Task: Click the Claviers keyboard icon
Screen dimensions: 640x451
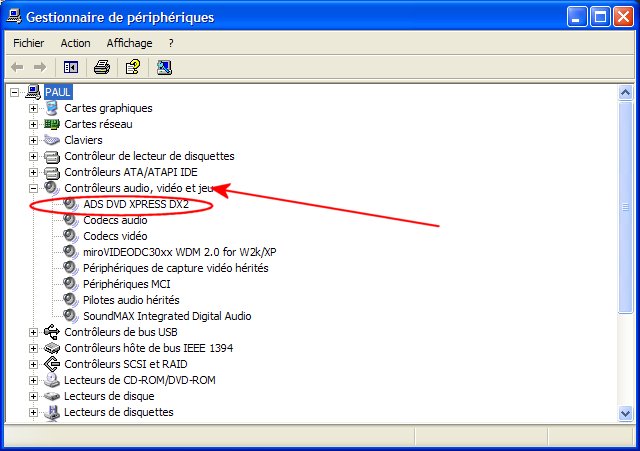Action: (x=52, y=140)
